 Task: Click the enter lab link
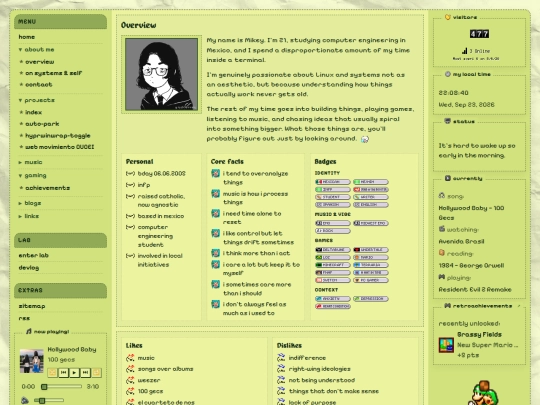(x=33, y=255)
